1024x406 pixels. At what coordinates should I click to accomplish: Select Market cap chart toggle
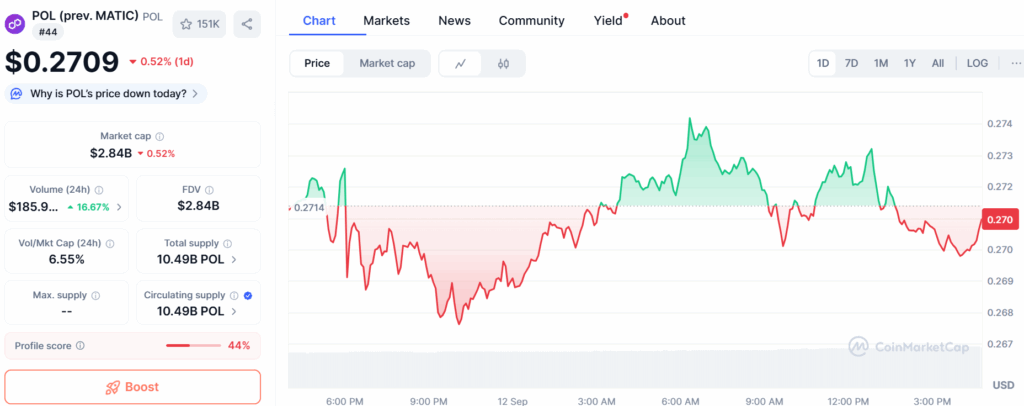[x=387, y=63]
